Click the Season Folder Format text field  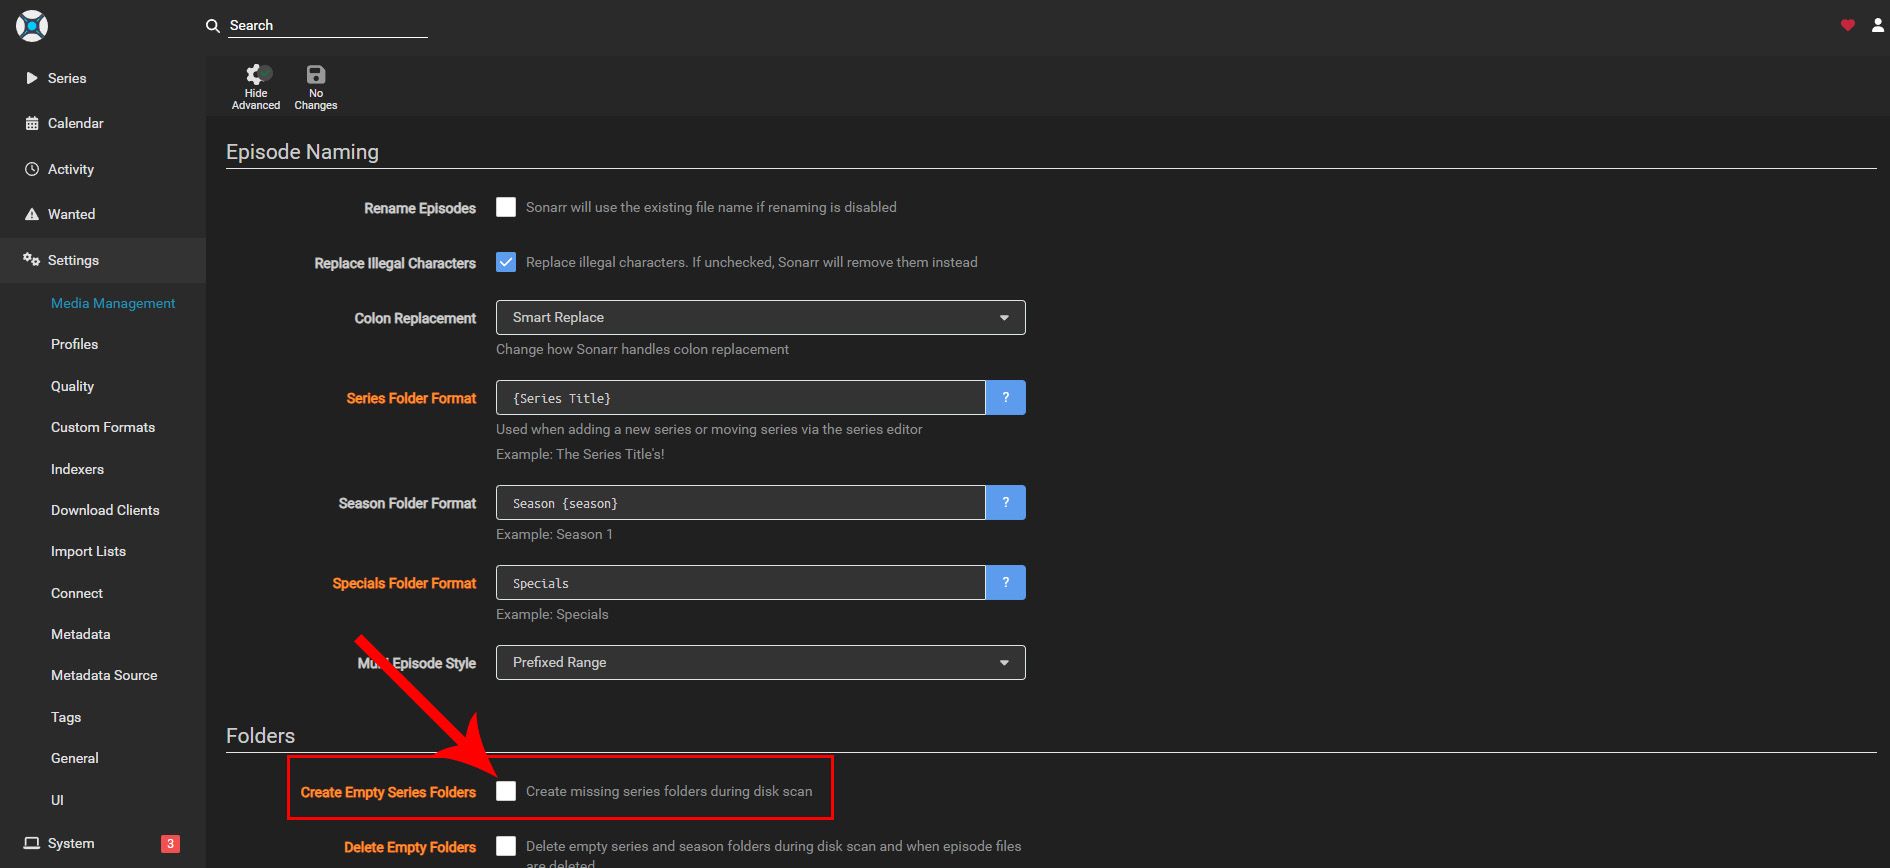coord(740,503)
